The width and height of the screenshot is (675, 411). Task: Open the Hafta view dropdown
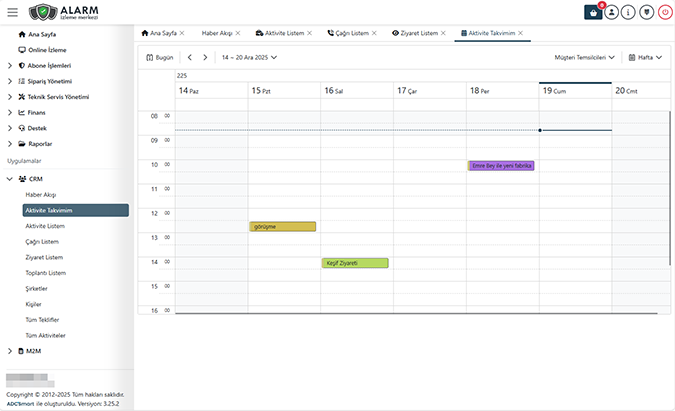point(645,58)
